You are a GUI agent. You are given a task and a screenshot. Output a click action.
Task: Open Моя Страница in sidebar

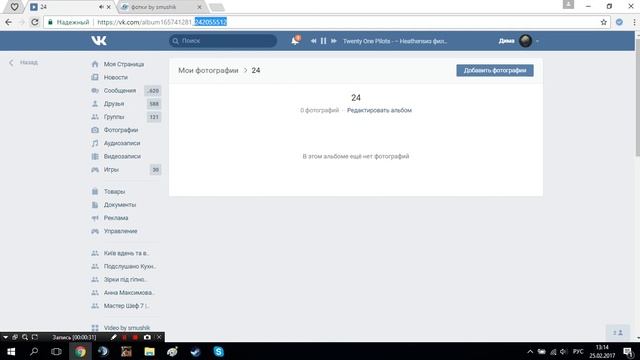[x=124, y=64]
